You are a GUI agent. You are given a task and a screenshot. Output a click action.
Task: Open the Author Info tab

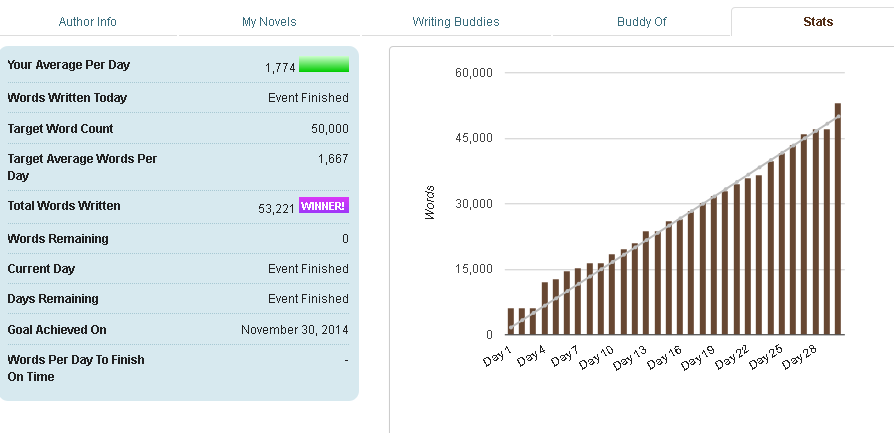88,21
